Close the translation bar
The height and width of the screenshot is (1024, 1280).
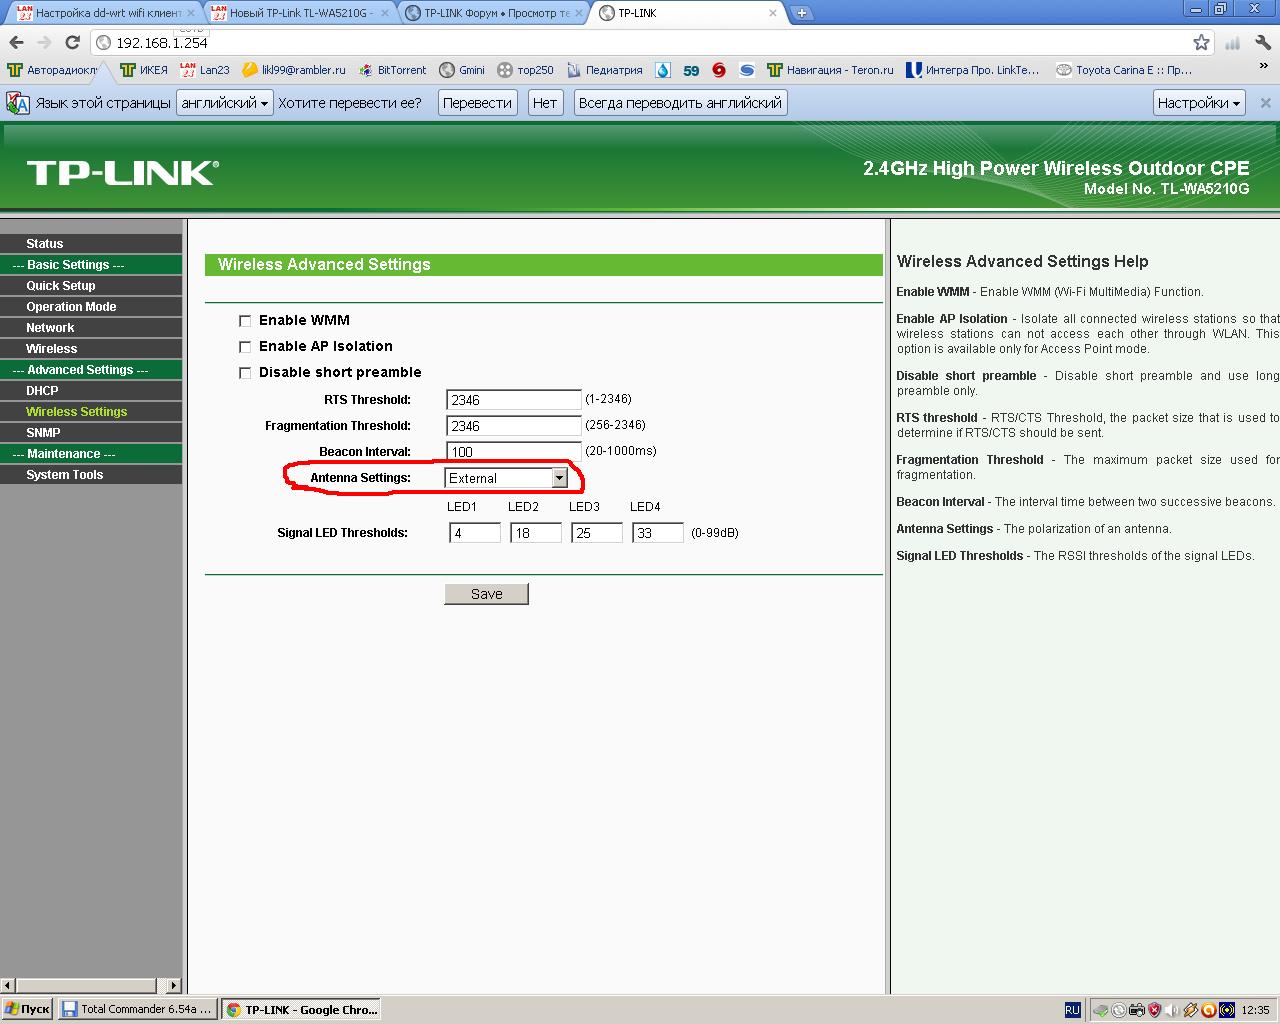(x=1265, y=103)
